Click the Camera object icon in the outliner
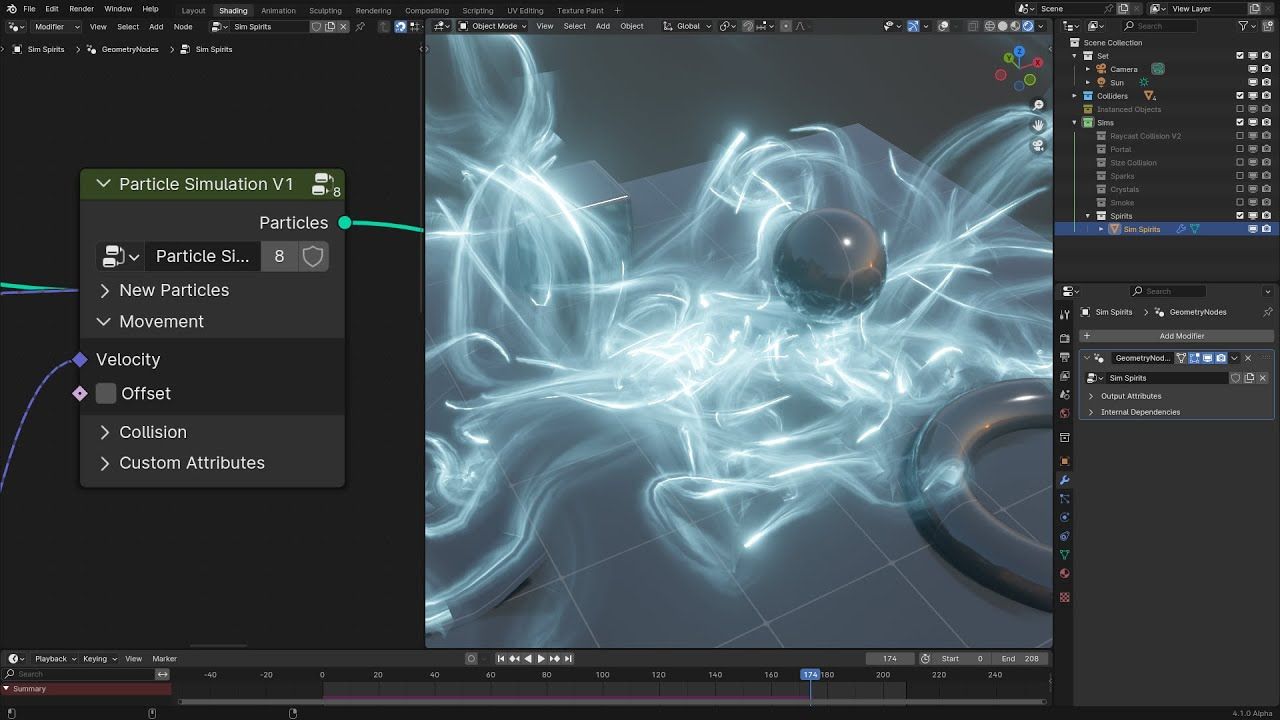The height and width of the screenshot is (720, 1280). [x=1102, y=69]
